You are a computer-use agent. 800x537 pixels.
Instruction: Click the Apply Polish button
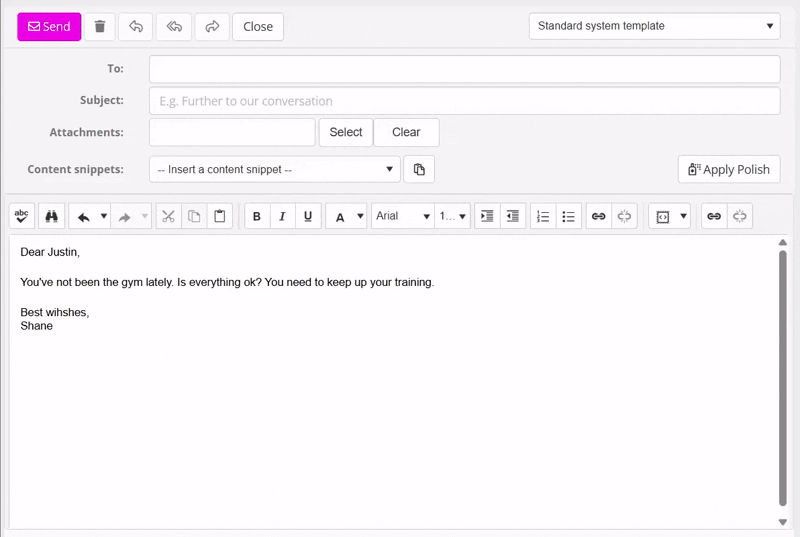coord(729,170)
